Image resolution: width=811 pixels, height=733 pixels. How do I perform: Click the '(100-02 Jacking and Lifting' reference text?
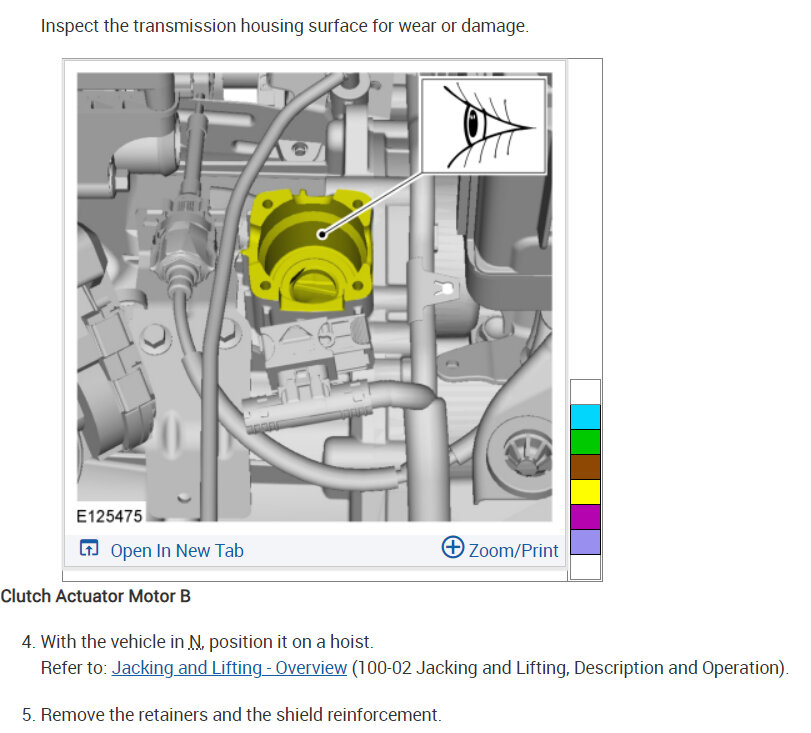pos(459,668)
